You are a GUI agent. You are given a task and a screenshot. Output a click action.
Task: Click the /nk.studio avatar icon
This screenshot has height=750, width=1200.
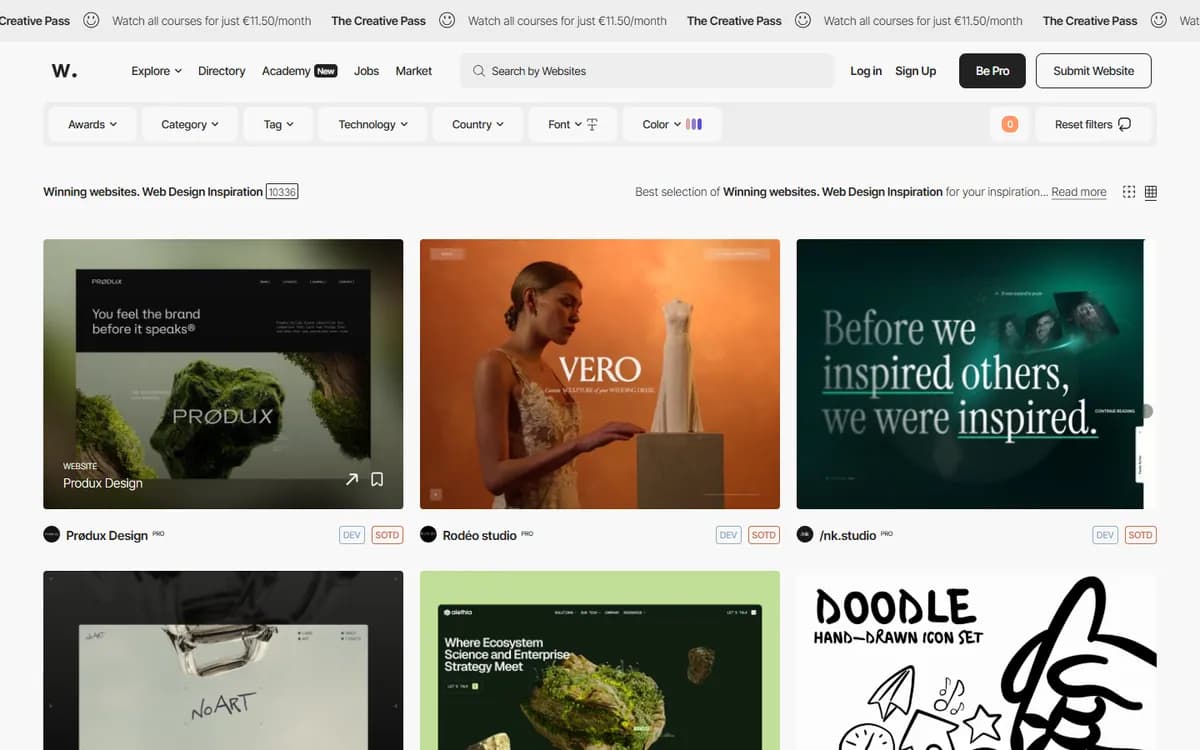[x=805, y=535]
